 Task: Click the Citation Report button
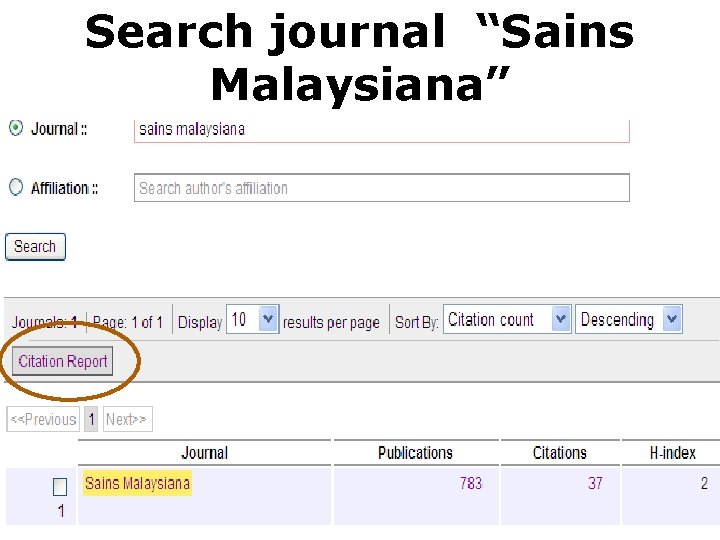(x=62, y=361)
